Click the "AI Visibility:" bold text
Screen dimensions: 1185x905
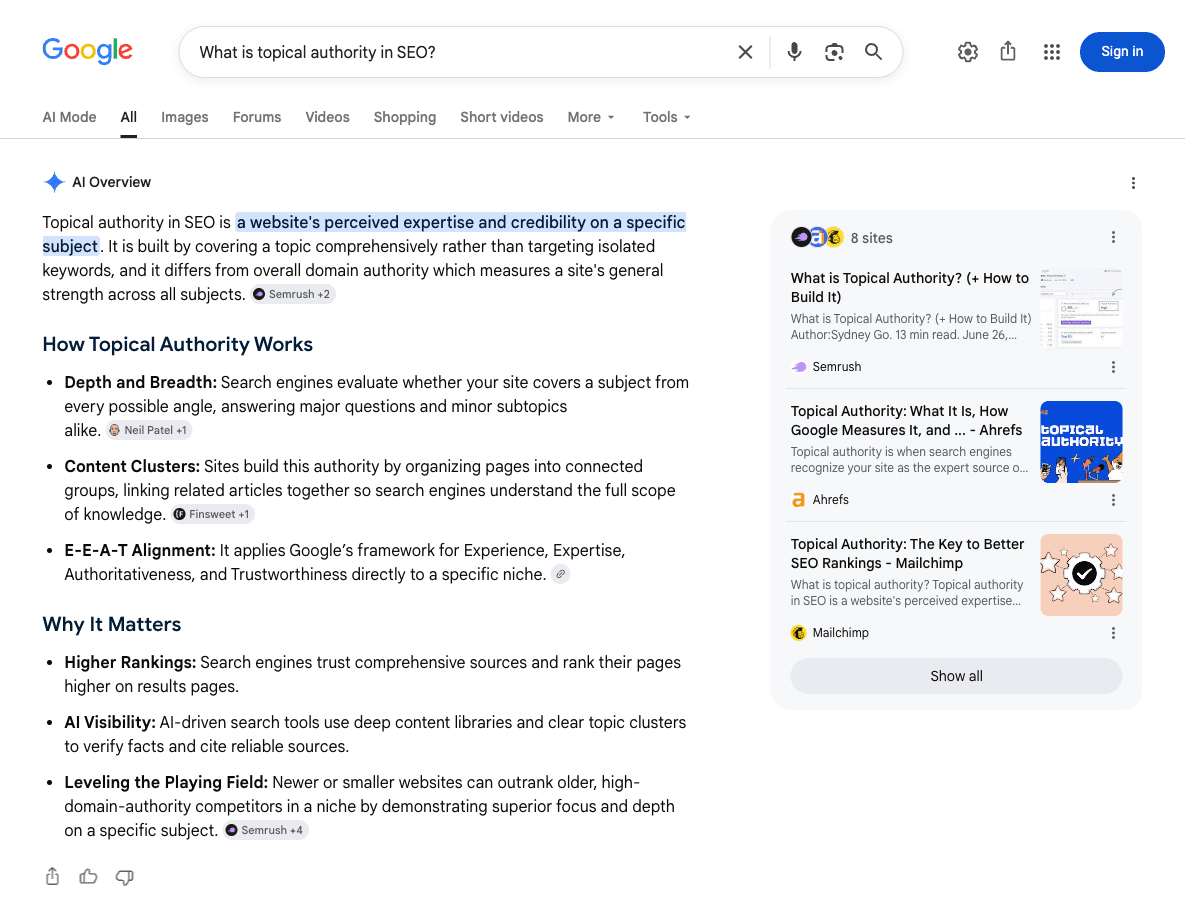(110, 721)
